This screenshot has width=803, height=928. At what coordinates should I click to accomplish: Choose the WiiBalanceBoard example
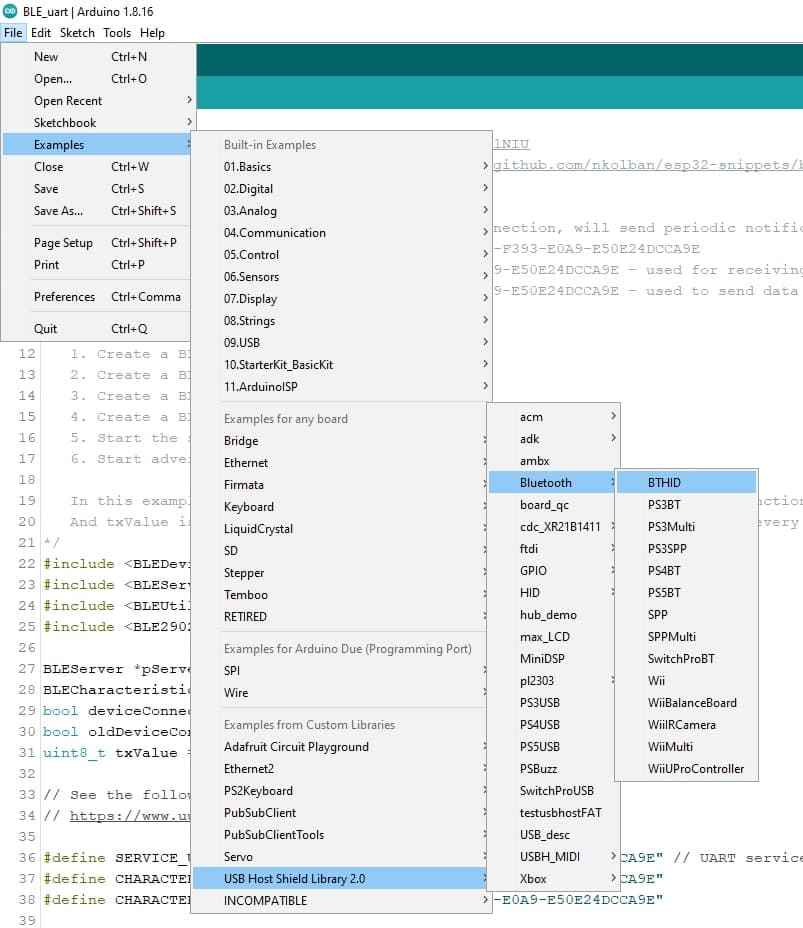692,703
